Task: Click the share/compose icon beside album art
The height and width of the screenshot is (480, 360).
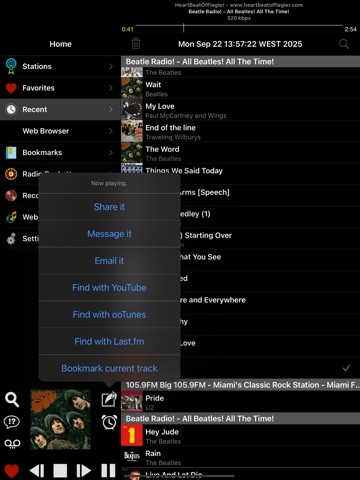Action: point(109,399)
